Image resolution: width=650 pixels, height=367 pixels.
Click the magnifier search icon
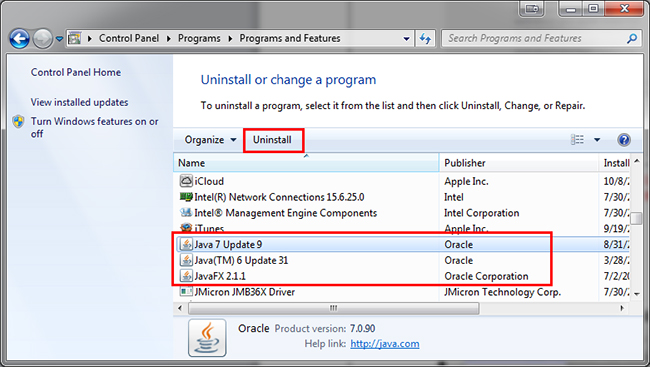click(631, 39)
